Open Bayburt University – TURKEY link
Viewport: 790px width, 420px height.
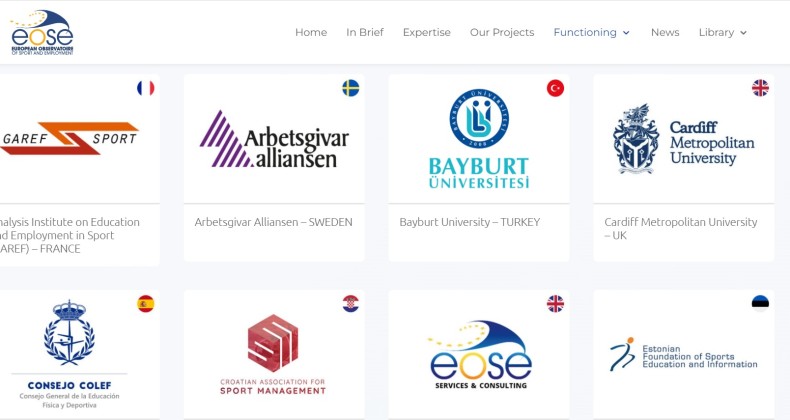click(470, 222)
